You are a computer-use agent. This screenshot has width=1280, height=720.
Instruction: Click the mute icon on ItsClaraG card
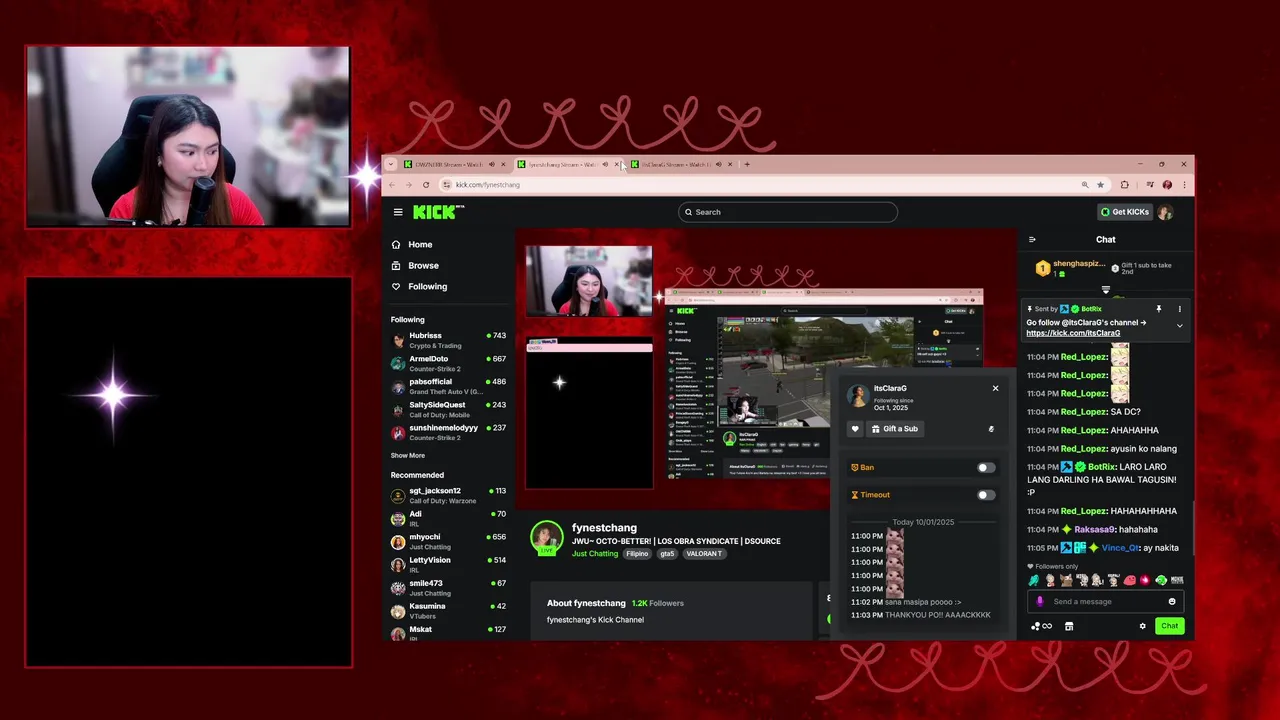(991, 429)
